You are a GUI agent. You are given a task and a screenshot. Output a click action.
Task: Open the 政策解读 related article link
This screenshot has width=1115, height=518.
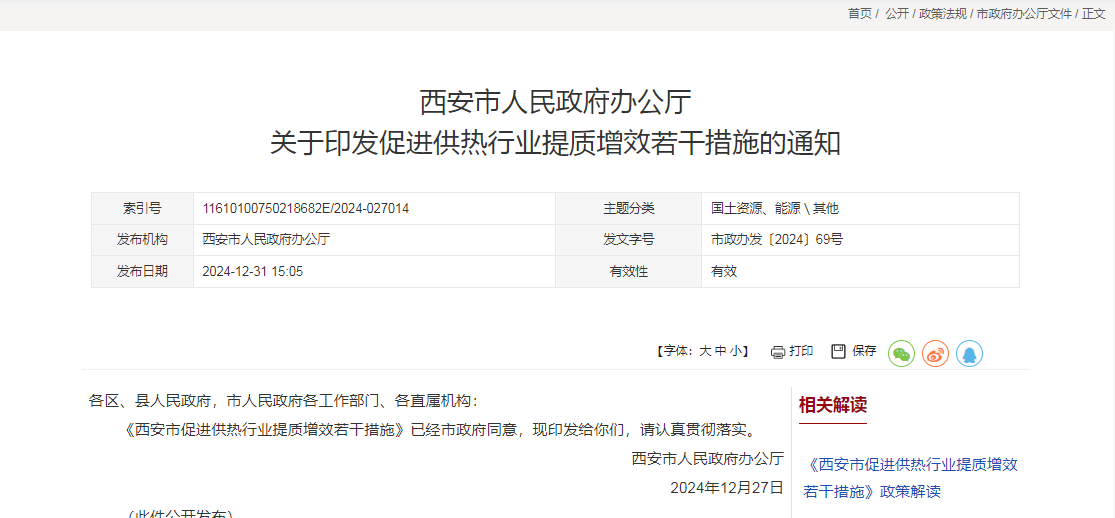click(x=910, y=478)
